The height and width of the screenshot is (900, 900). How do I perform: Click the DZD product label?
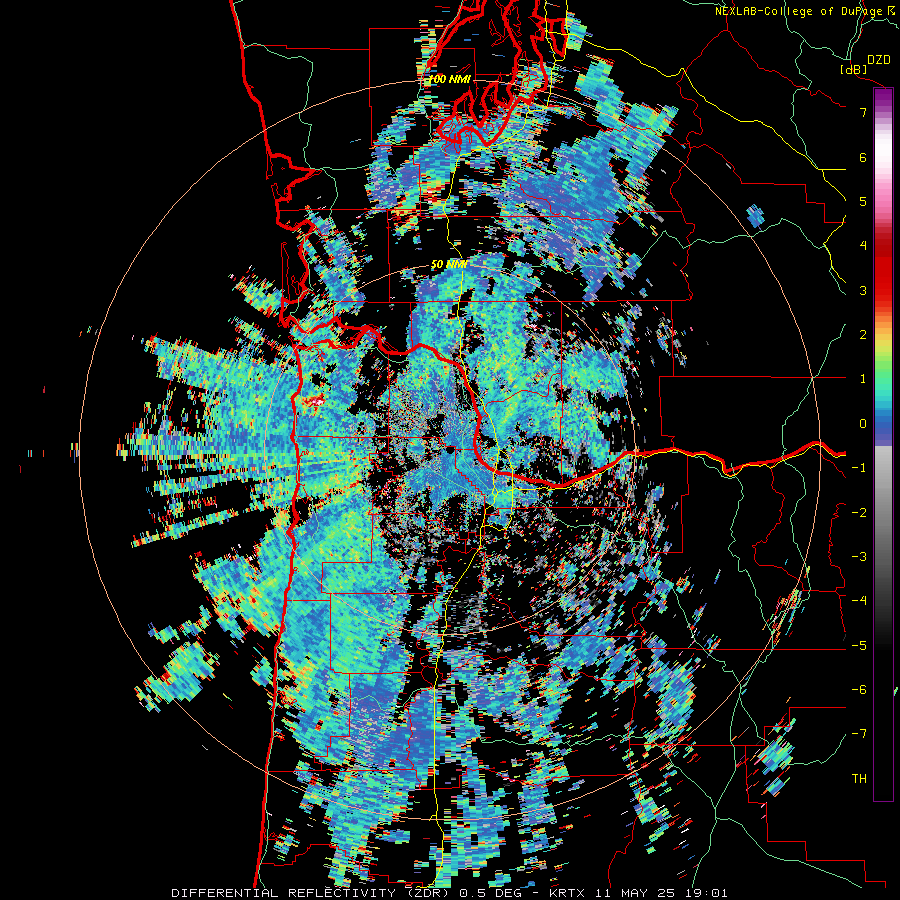(x=879, y=60)
